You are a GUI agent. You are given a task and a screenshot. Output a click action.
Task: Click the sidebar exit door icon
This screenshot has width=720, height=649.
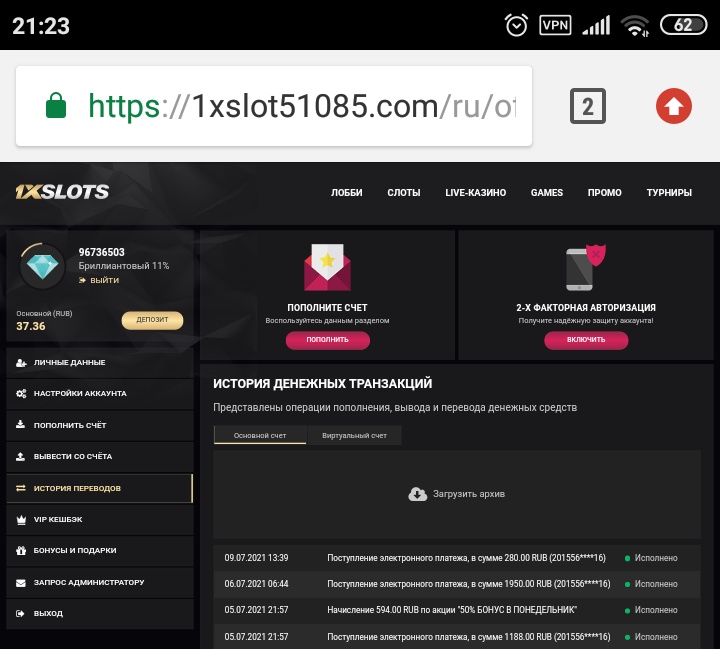(x=20, y=613)
